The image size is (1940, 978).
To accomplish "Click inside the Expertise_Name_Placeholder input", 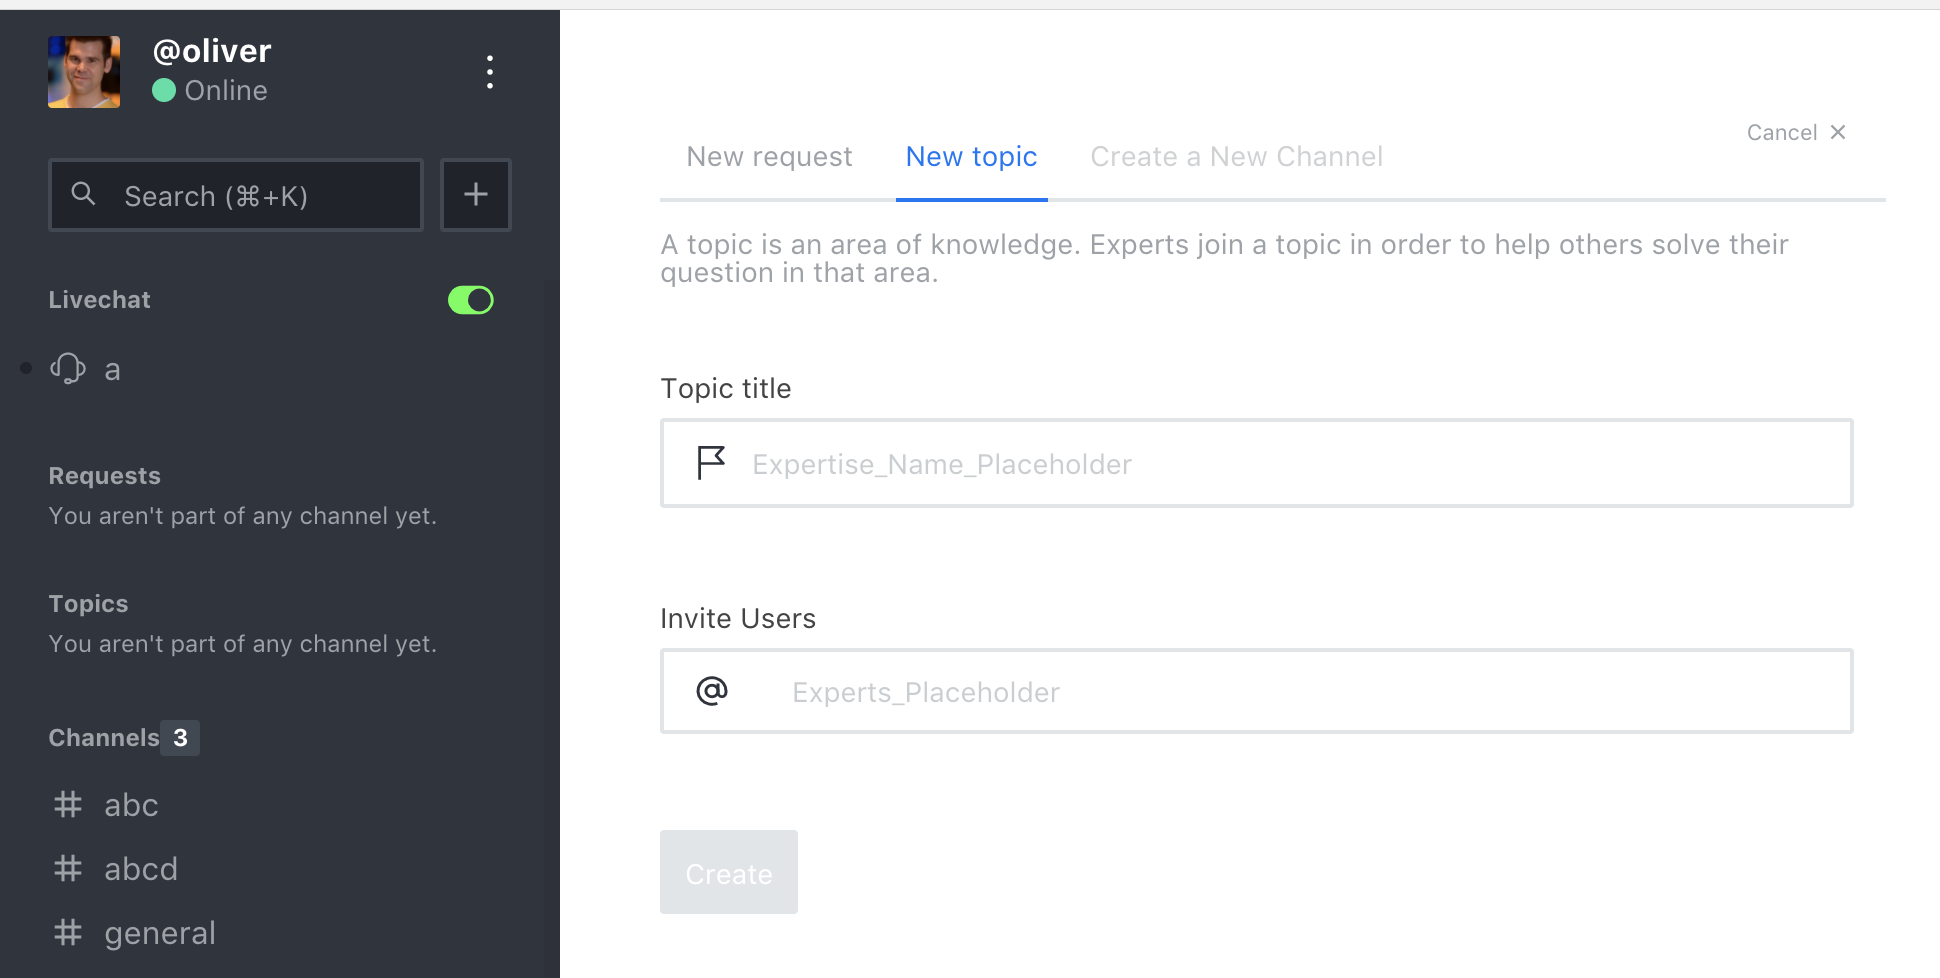I will (1100, 463).
